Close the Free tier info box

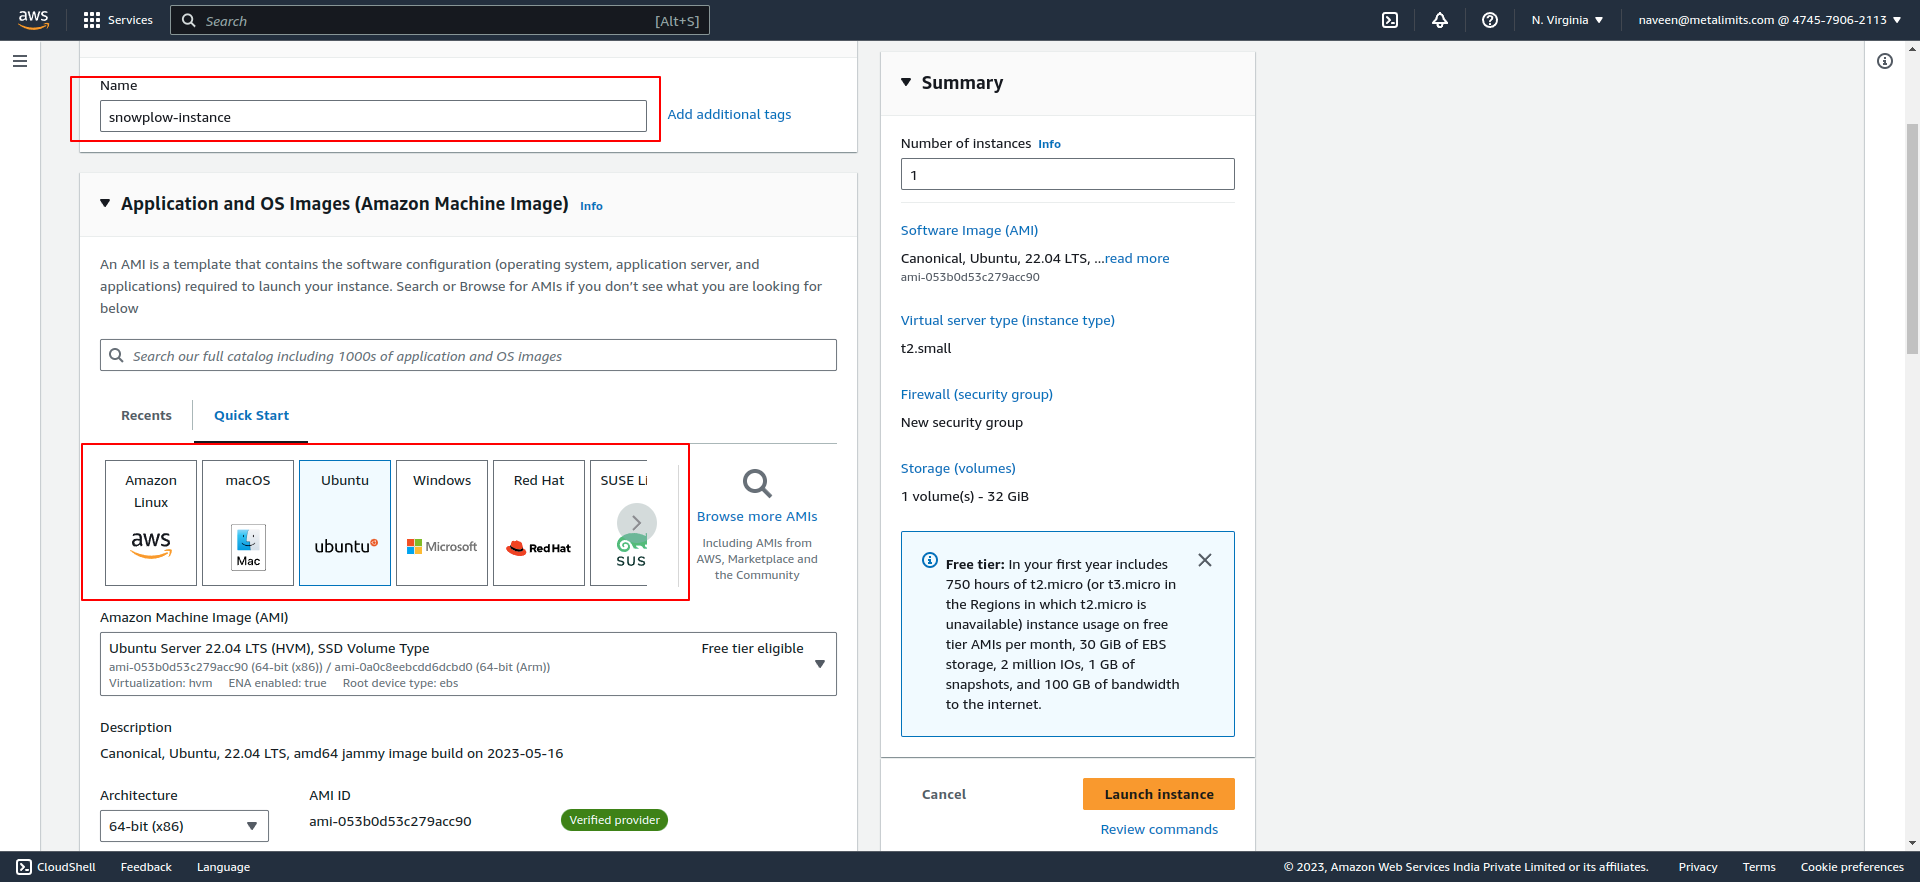(x=1205, y=560)
